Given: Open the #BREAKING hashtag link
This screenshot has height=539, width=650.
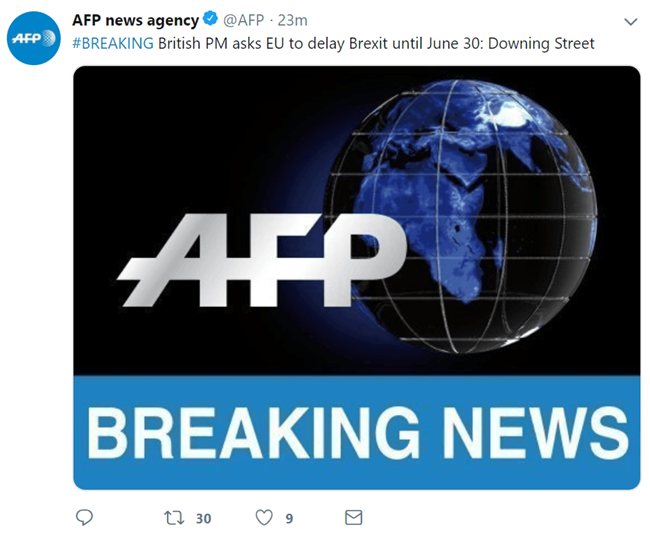Looking at the screenshot, I should tap(113, 43).
